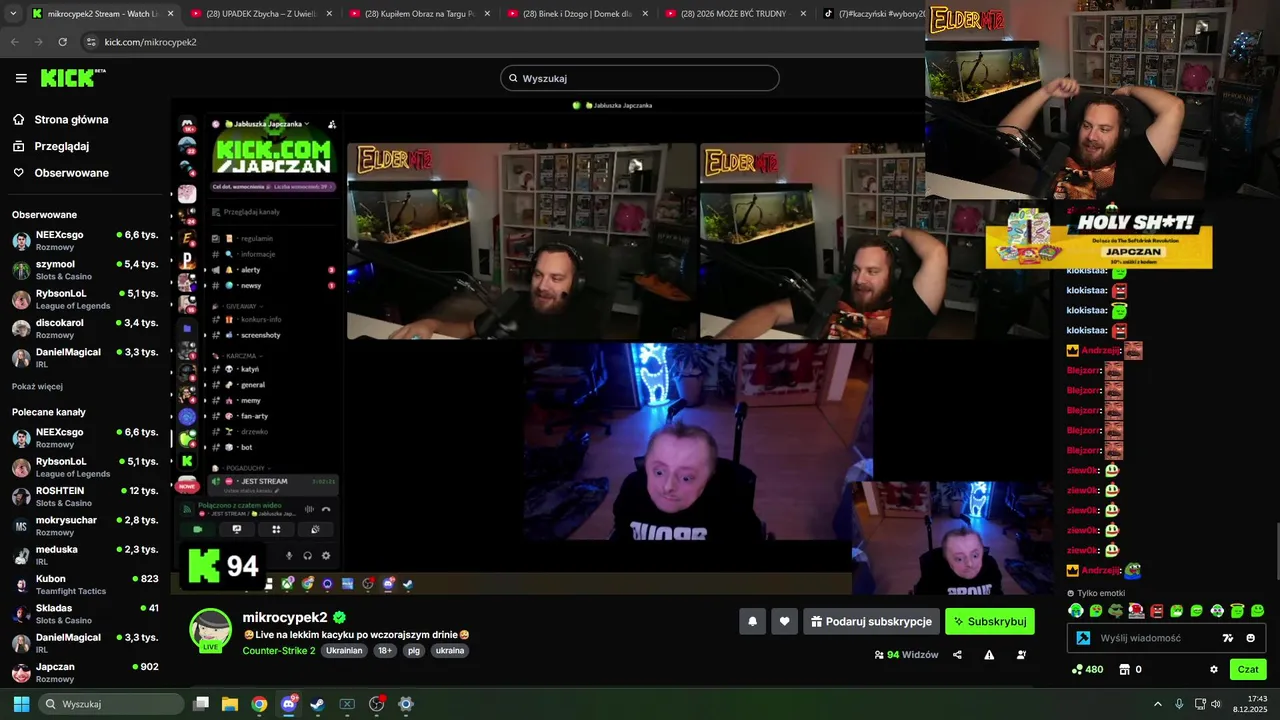Click the user icon next to report

[1021, 655]
